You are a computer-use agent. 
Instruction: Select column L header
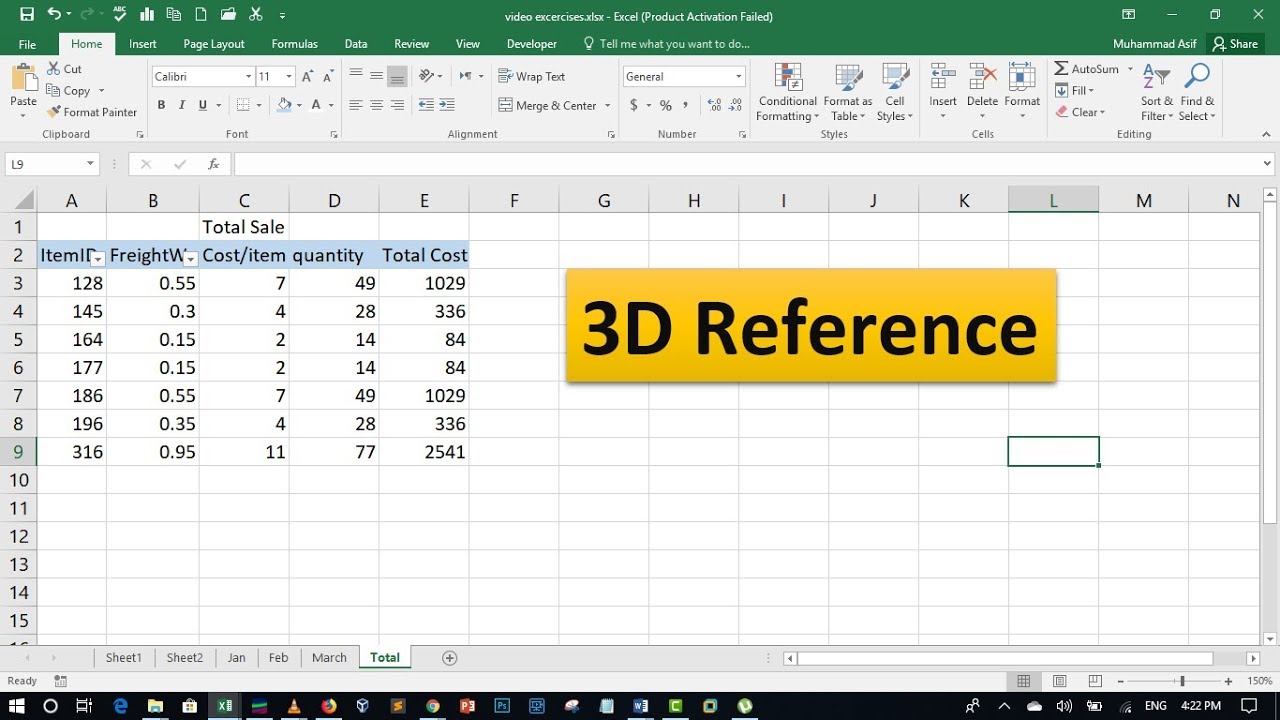coord(1053,200)
